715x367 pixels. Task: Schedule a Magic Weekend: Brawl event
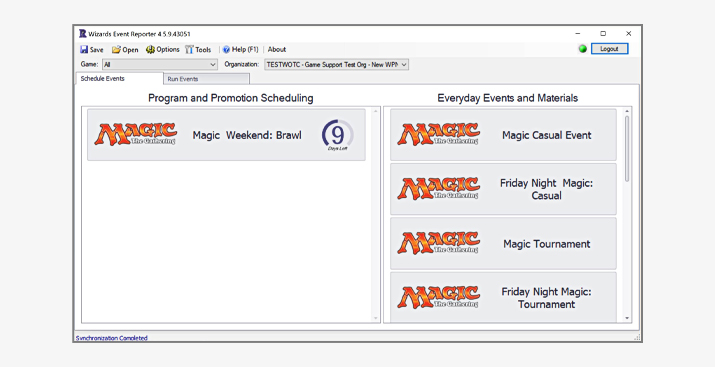(226, 135)
